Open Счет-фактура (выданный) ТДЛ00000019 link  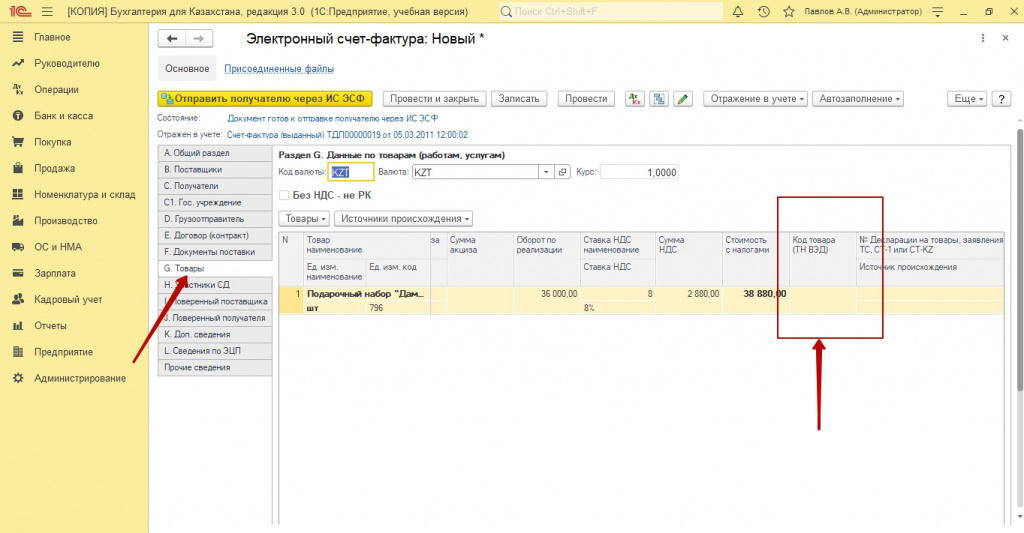pyautogui.click(x=347, y=135)
